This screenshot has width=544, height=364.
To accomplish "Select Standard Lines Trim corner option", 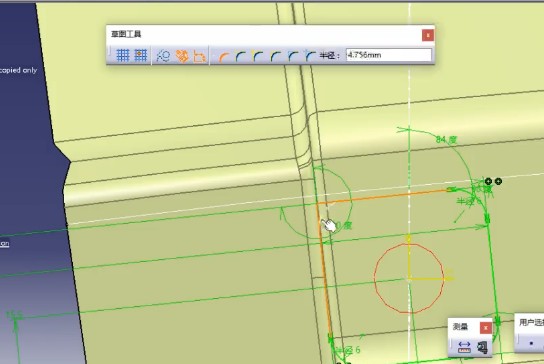I will 275,56.
